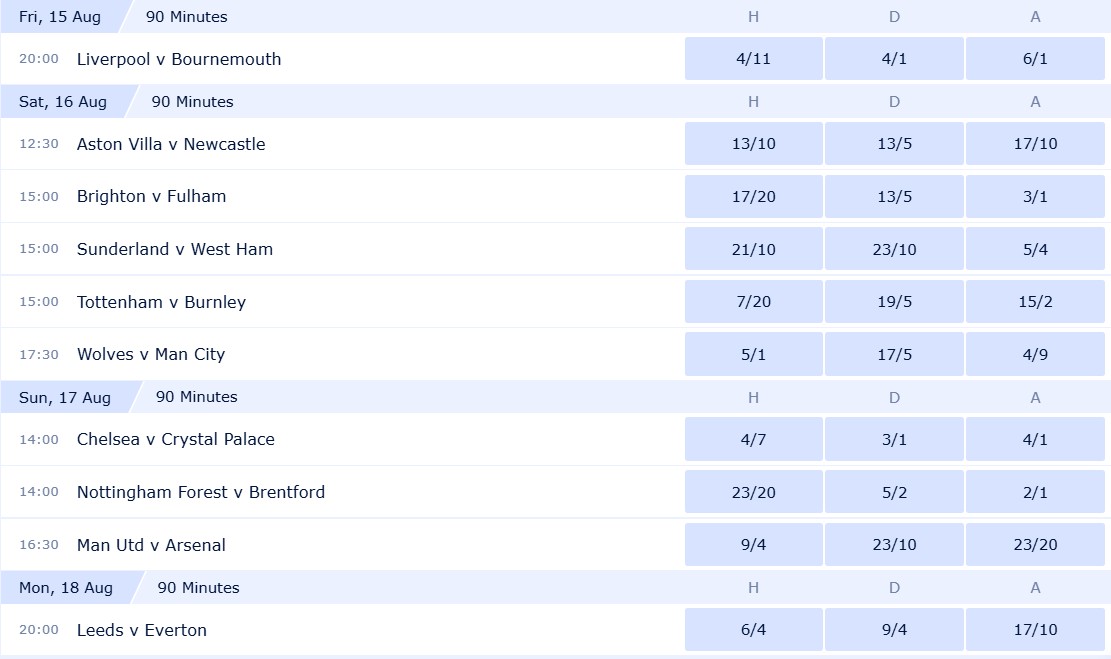
Task: Pick Burnley away odds 15/2
Action: click(x=1035, y=302)
